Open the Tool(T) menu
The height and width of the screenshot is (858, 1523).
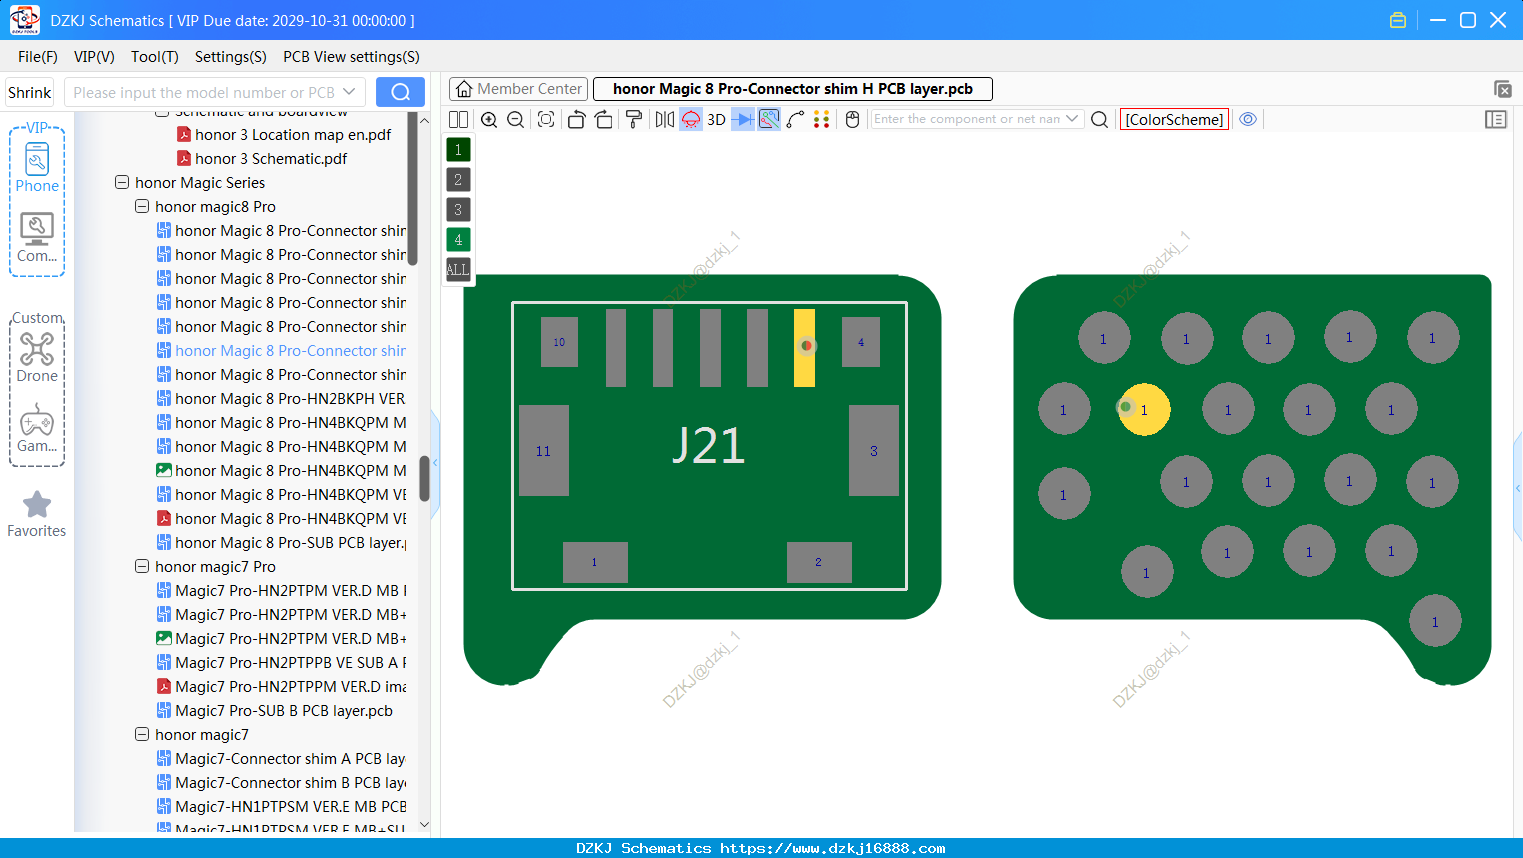click(155, 57)
